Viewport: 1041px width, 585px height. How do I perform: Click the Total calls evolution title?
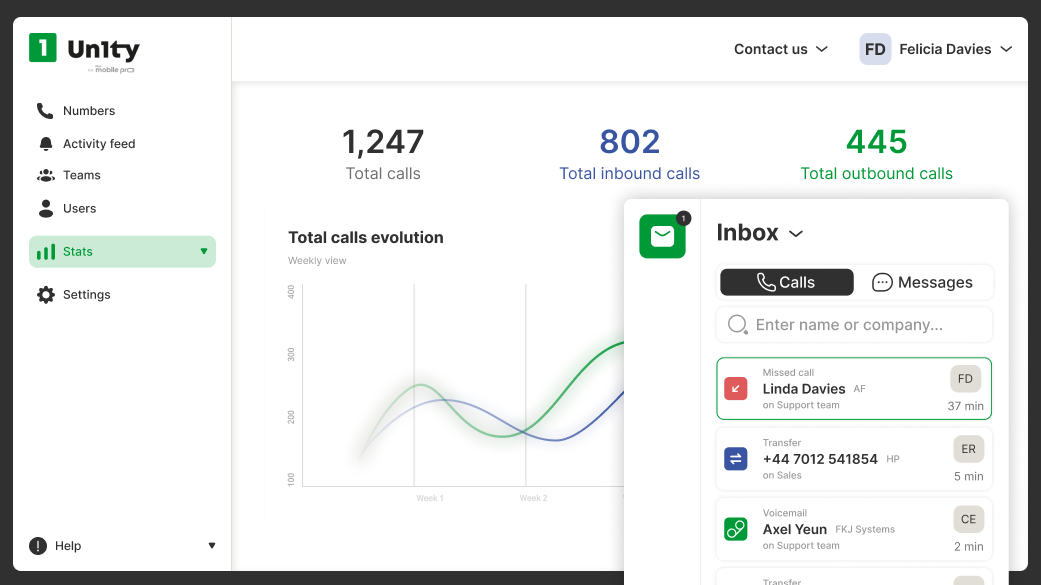coord(366,238)
